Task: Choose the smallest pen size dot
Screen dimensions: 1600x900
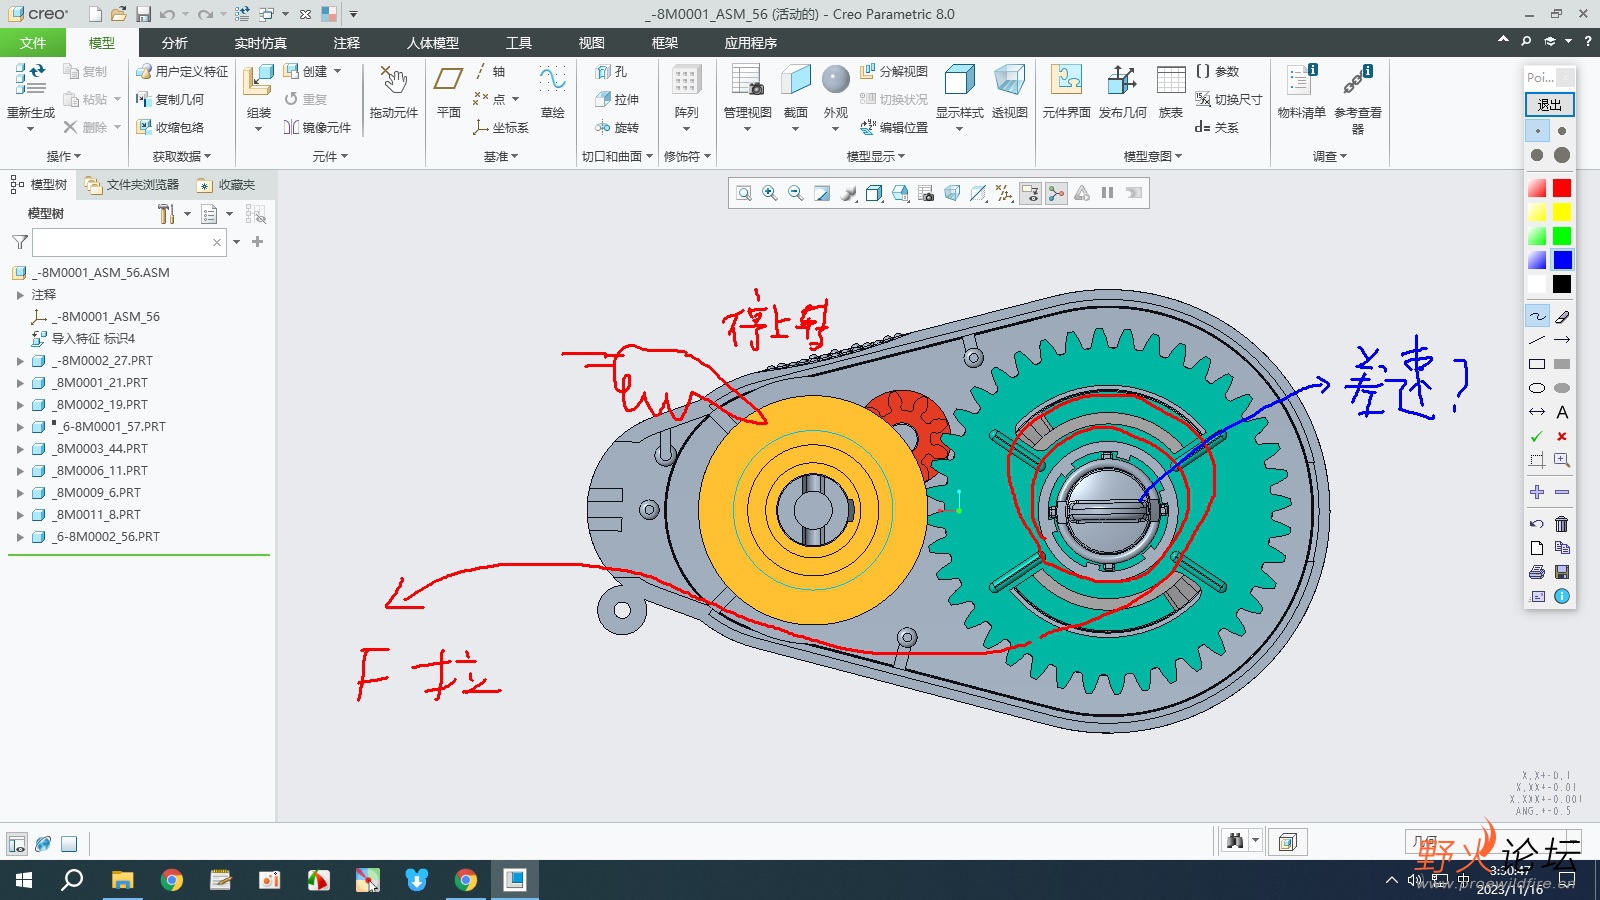Action: pyautogui.click(x=1537, y=131)
